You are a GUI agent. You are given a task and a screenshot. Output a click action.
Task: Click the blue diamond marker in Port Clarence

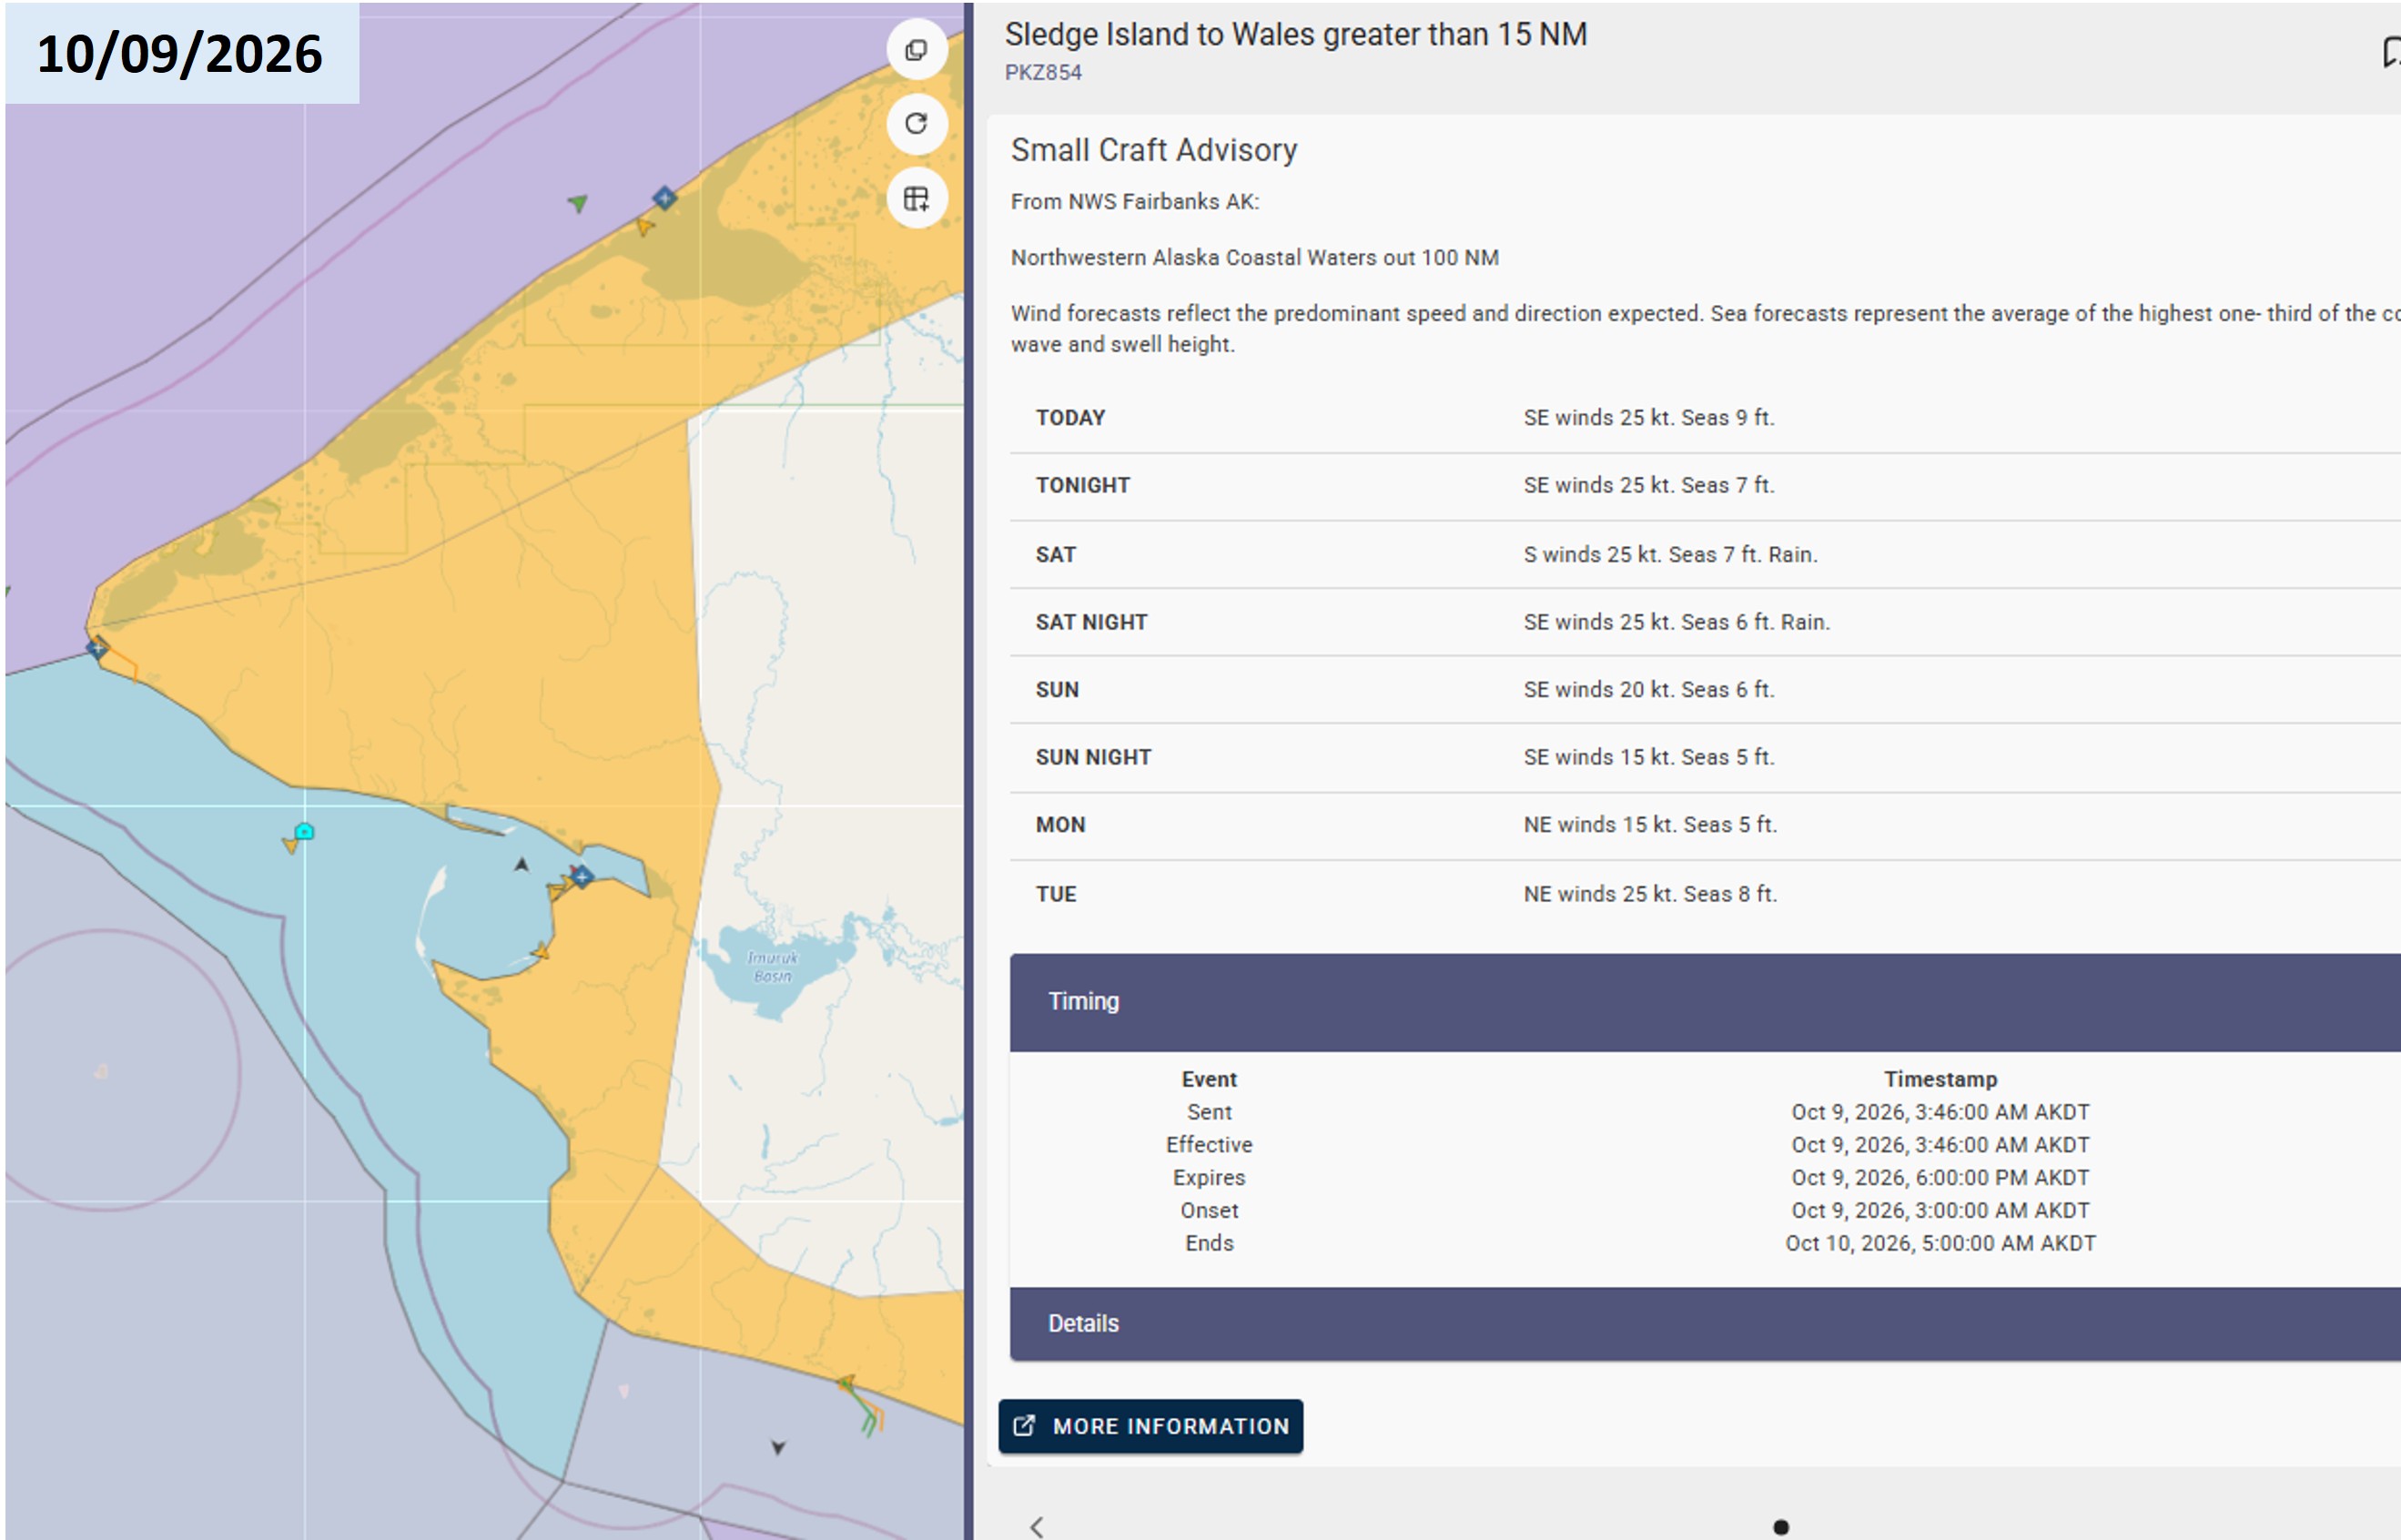582,877
